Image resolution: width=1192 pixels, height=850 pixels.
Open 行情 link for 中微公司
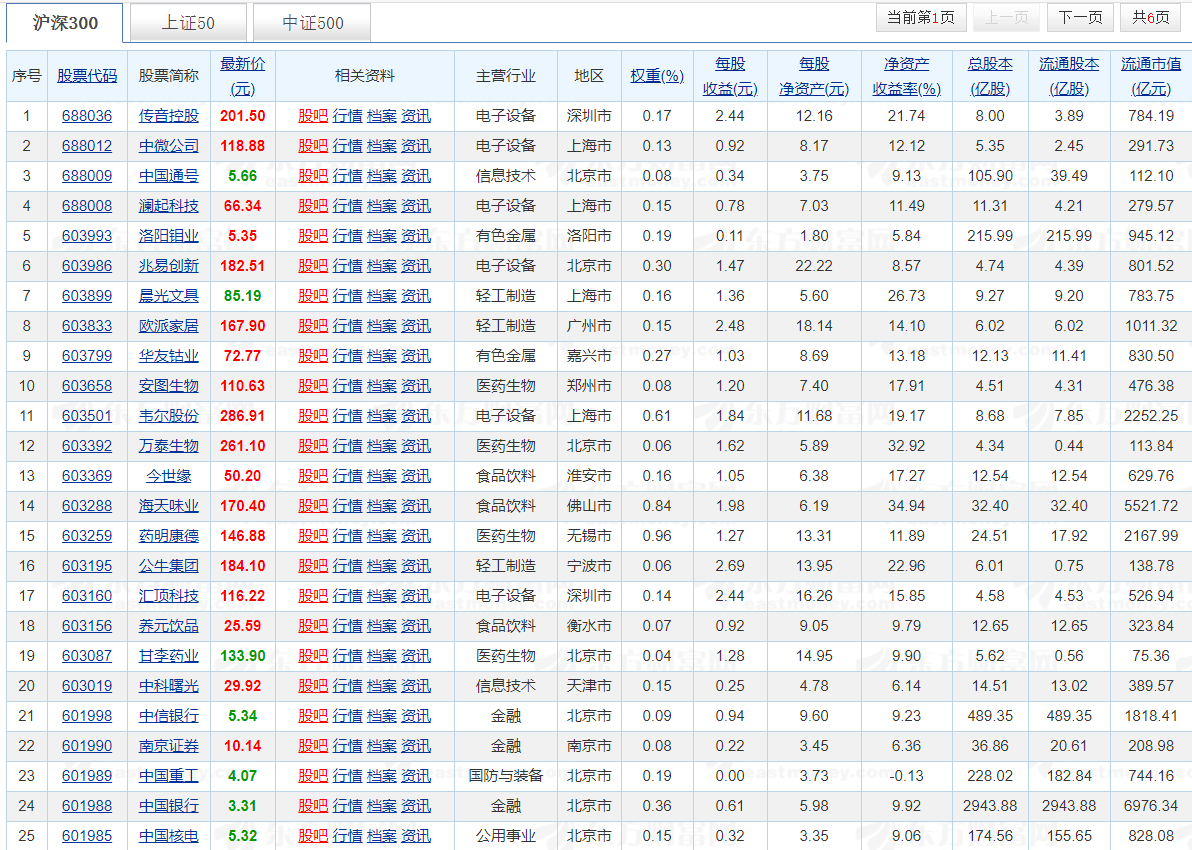347,145
